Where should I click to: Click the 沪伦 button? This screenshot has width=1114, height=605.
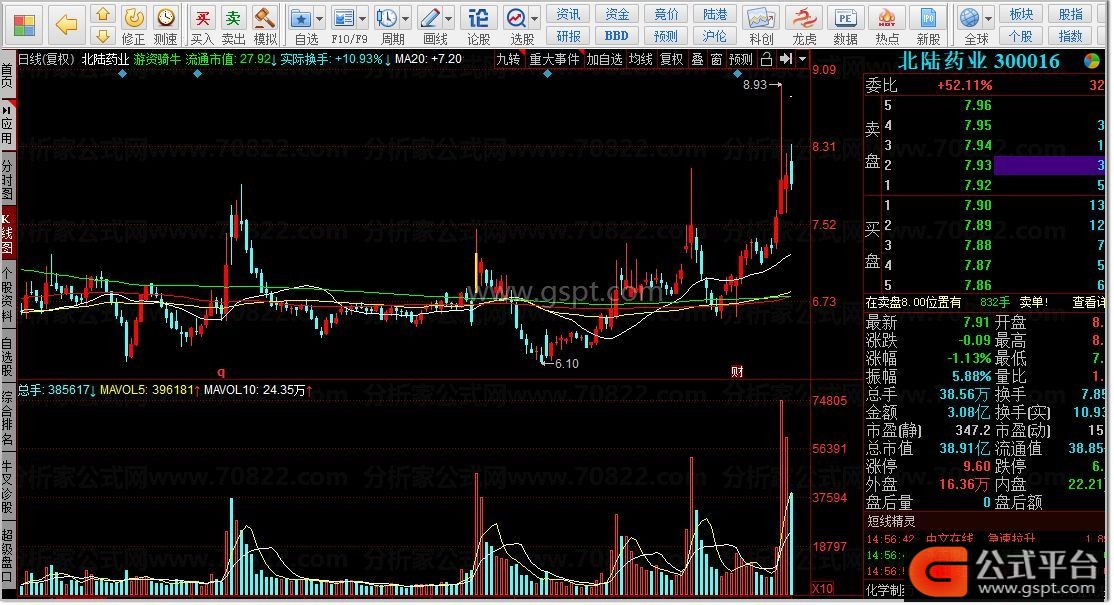(715, 36)
